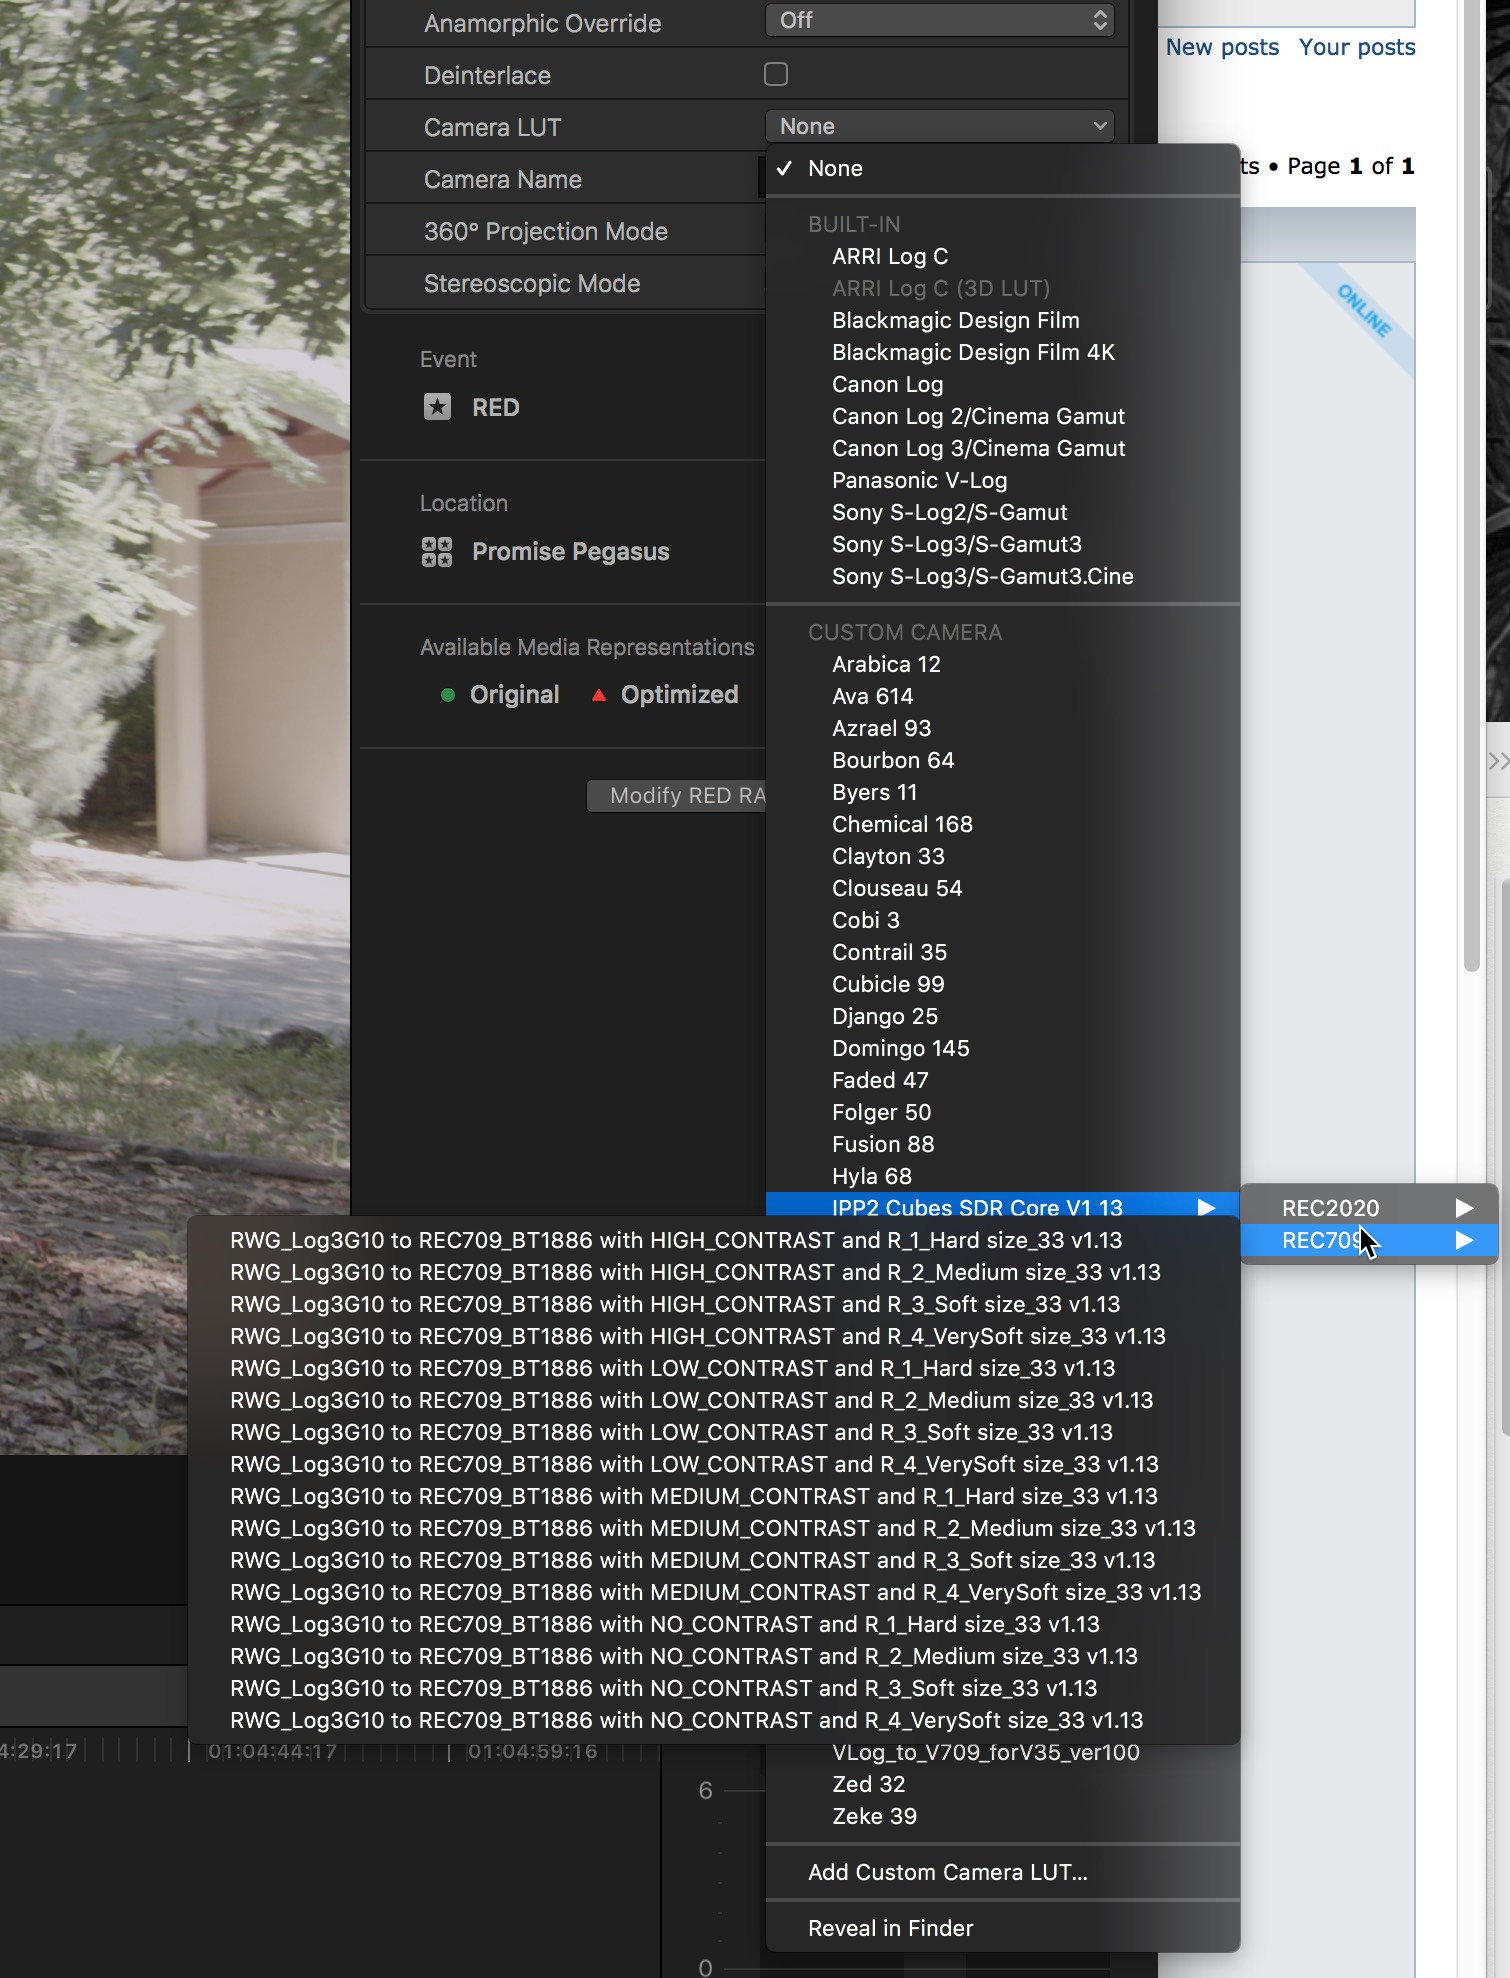Image resolution: width=1510 pixels, height=1978 pixels.
Task: Click the RED event star icon
Action: [x=437, y=407]
